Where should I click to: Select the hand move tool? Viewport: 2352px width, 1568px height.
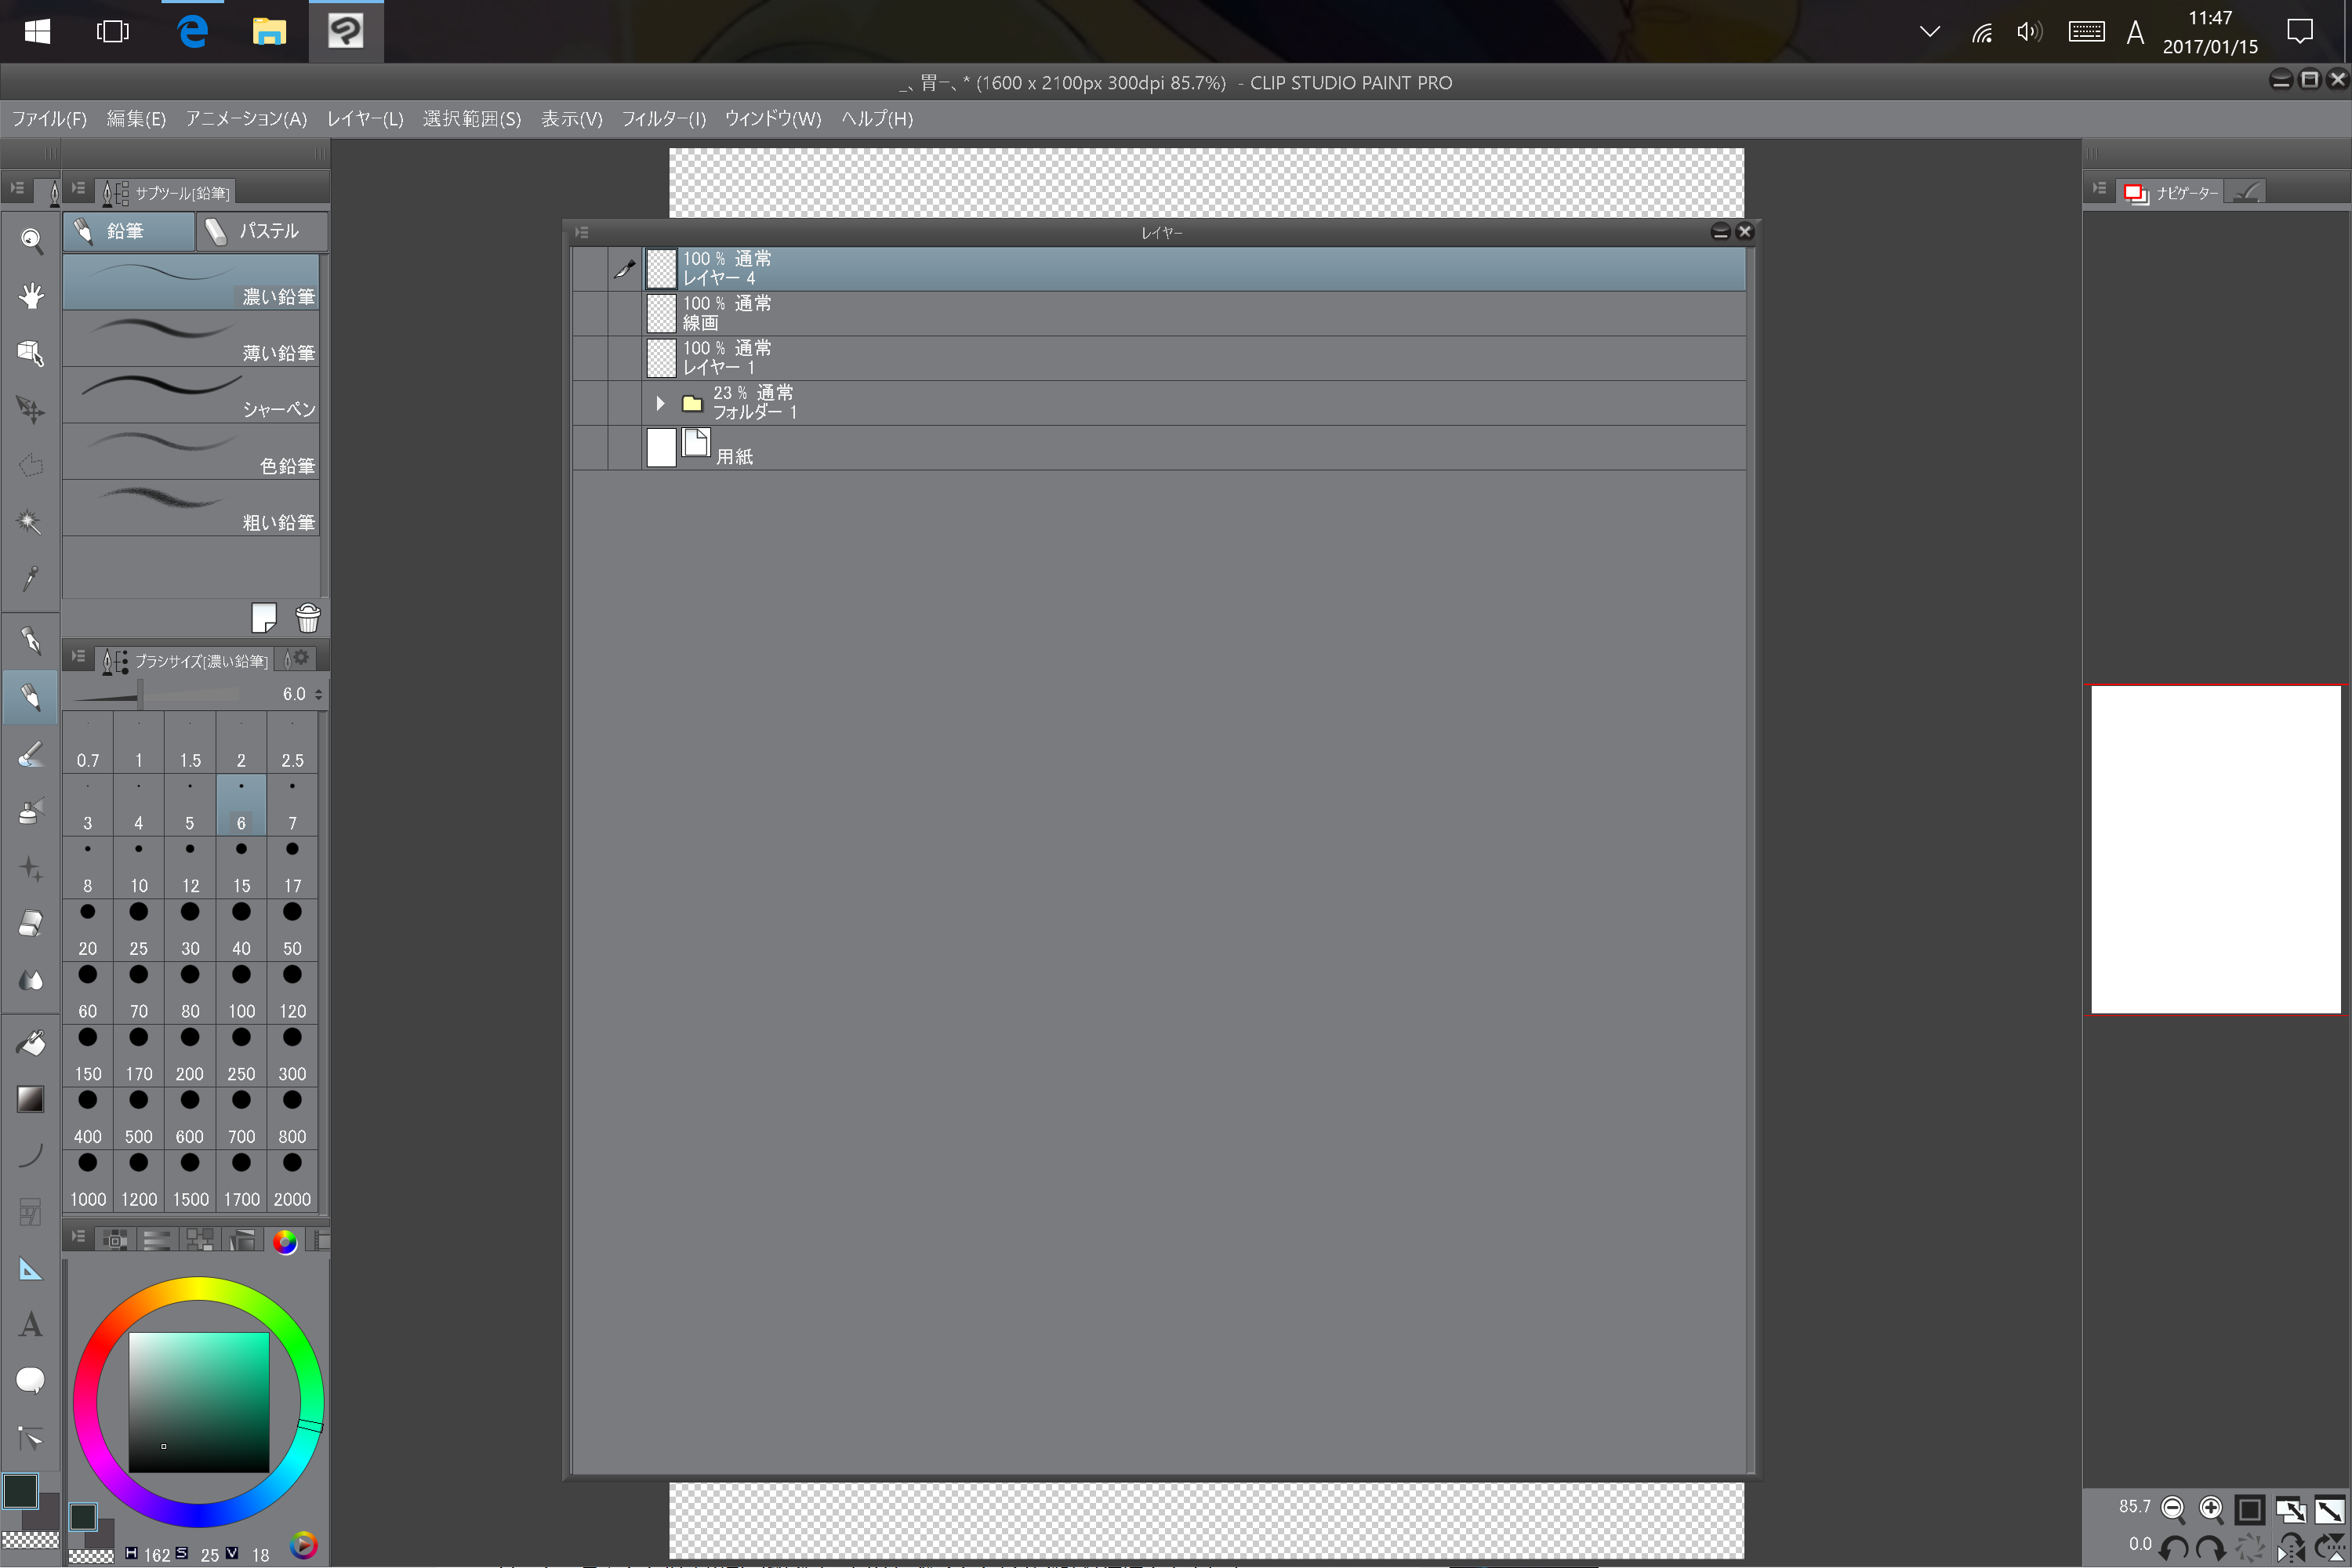[x=31, y=296]
